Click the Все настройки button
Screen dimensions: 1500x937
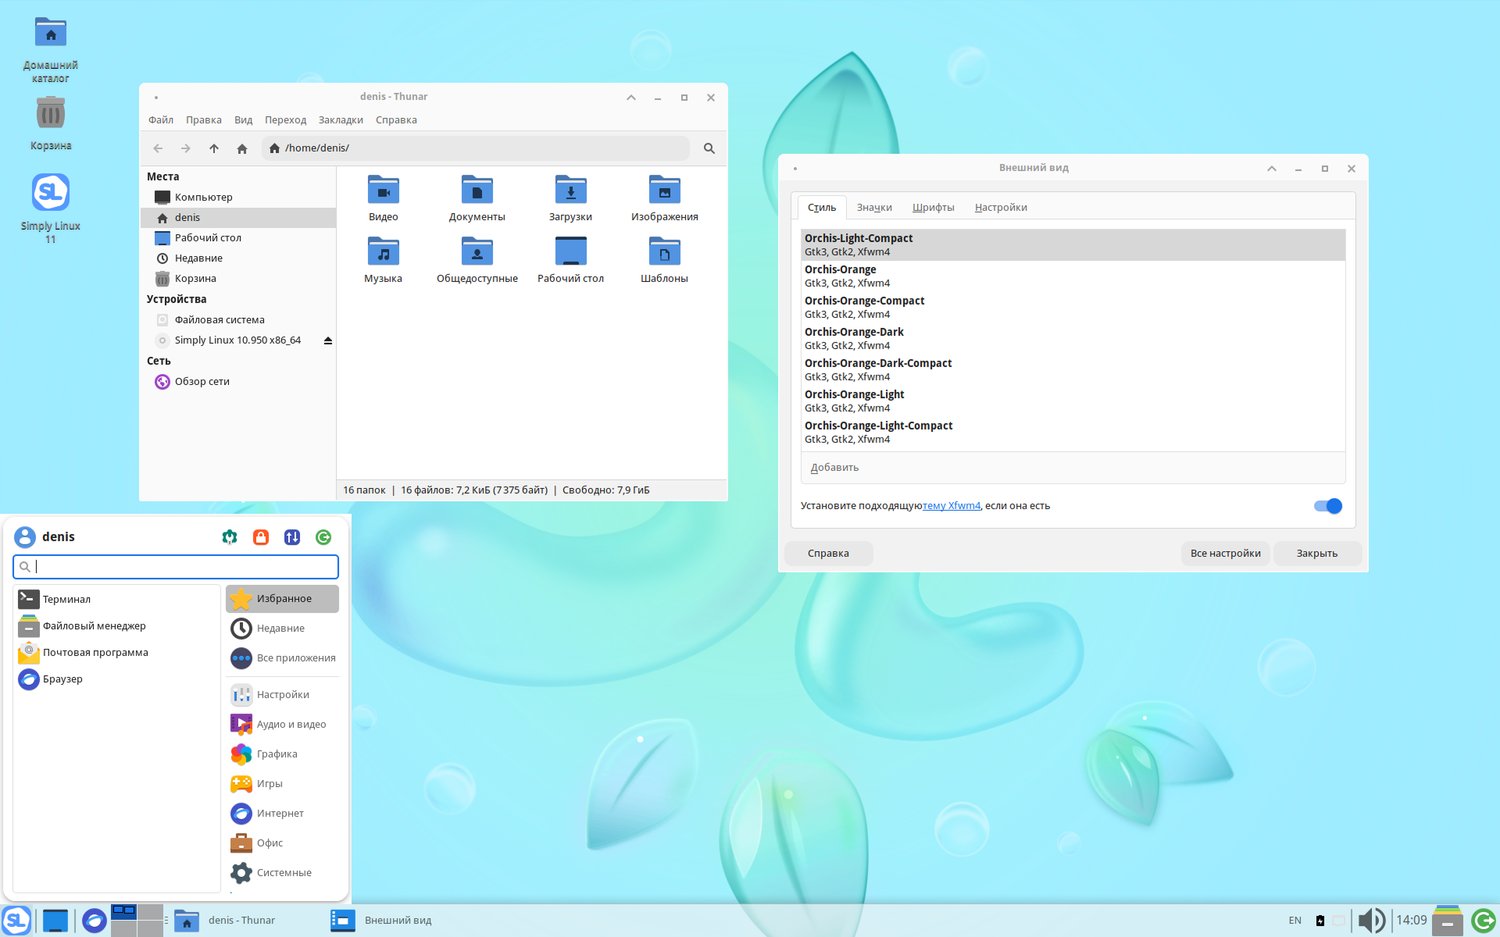point(1225,554)
